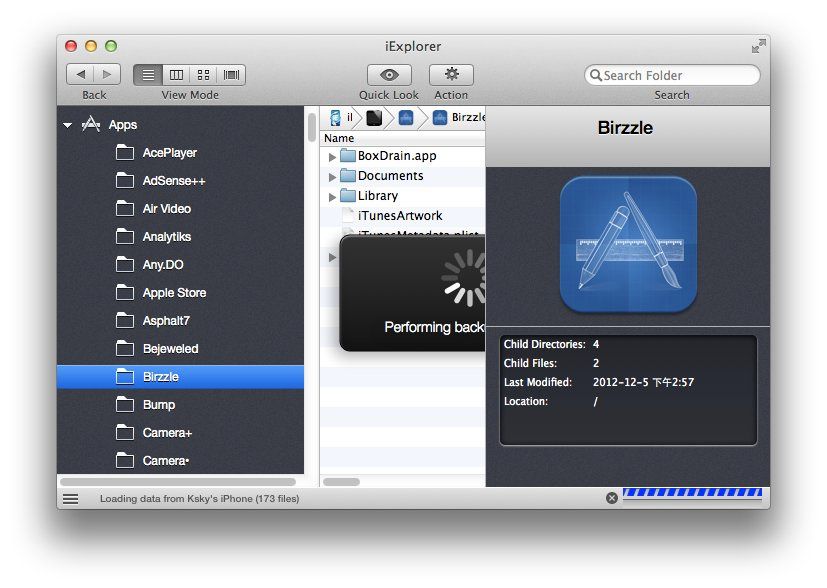Screen dimensions: 827x588
Task: Select the Camera+ folder icon
Action: [x=125, y=432]
